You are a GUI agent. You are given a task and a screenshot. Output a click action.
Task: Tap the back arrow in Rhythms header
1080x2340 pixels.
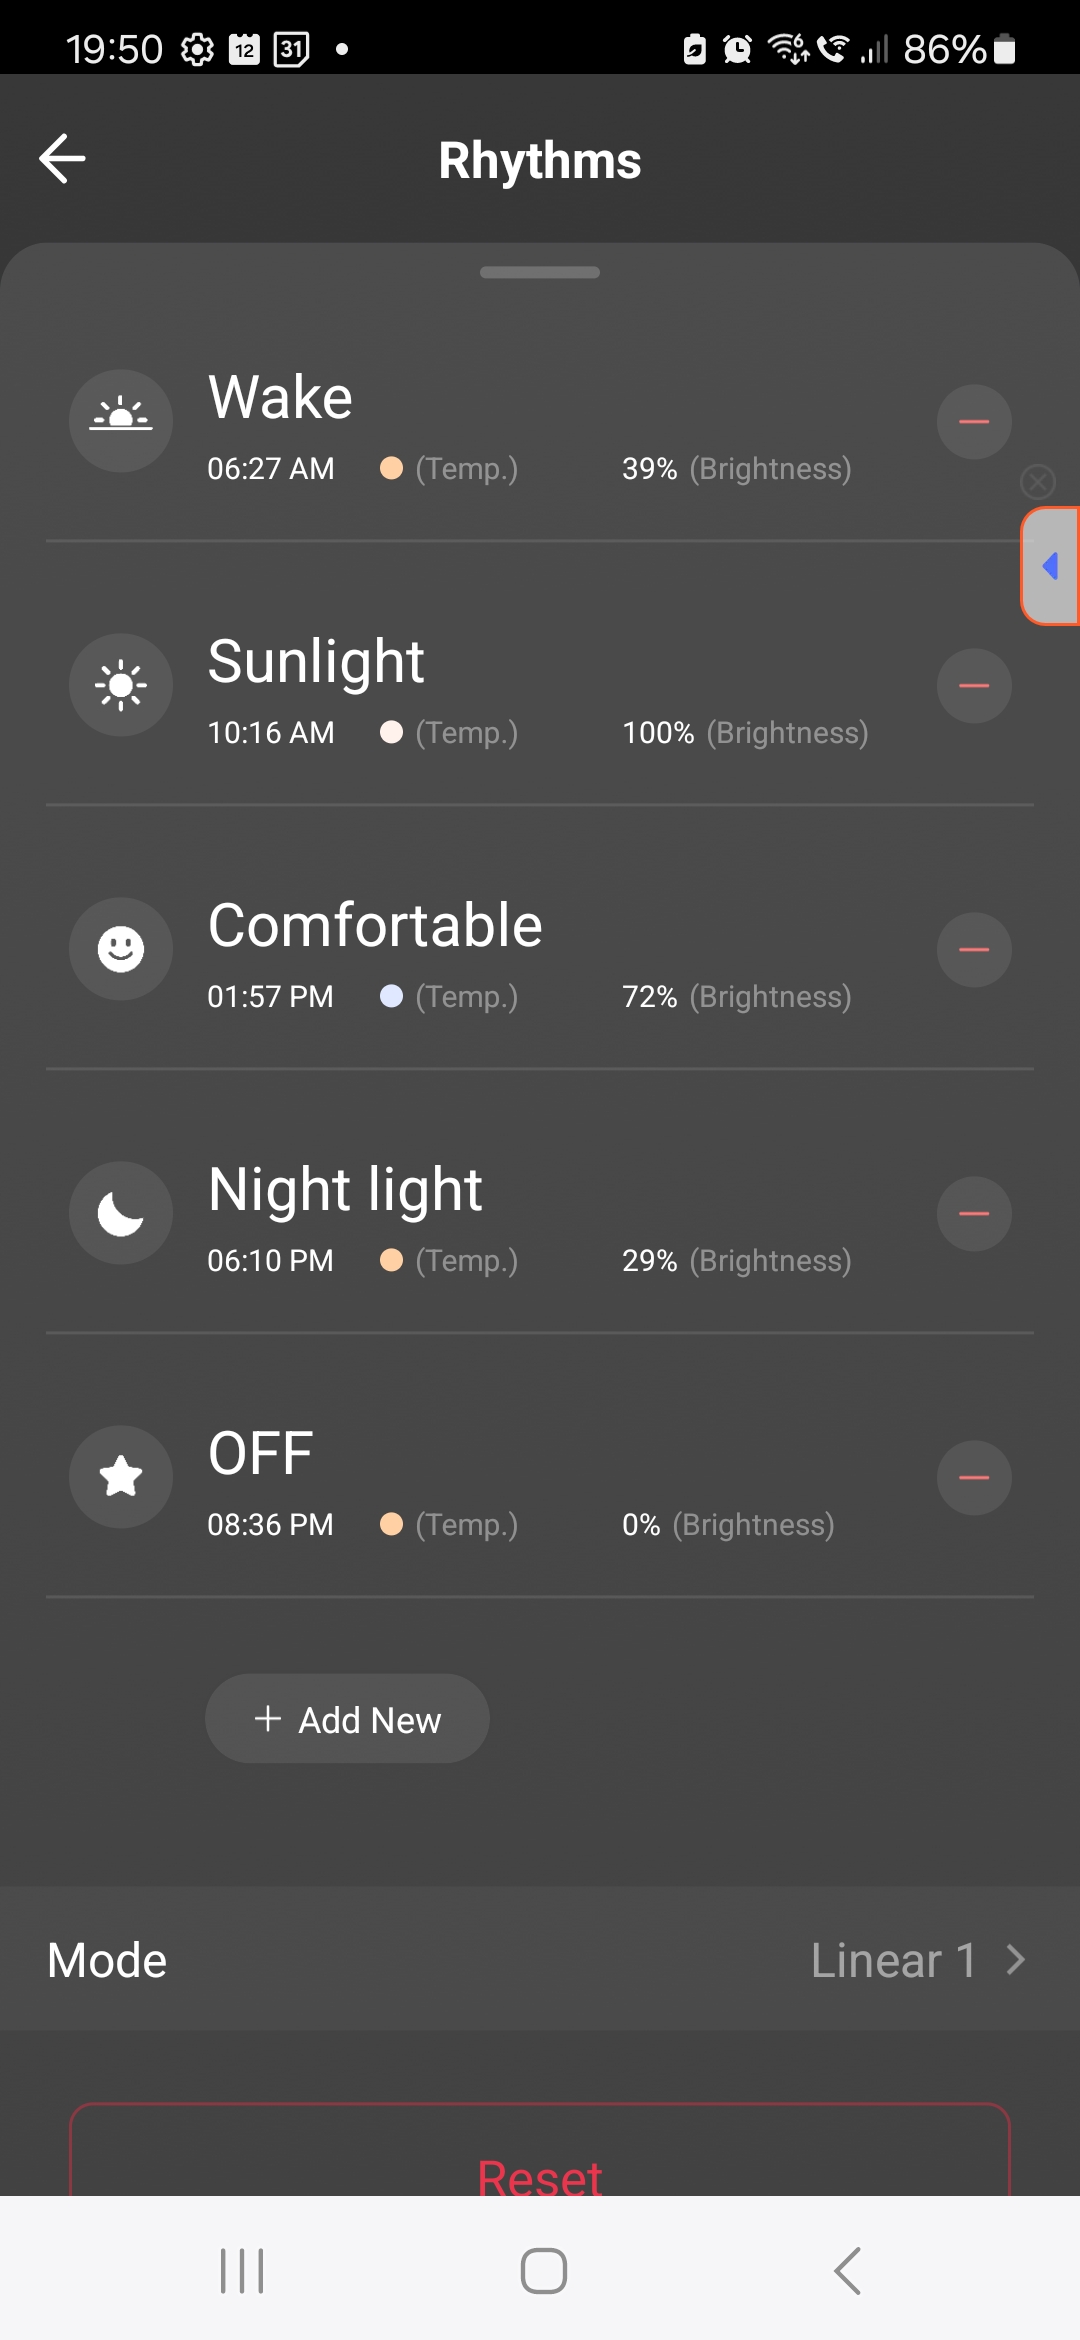pyautogui.click(x=62, y=159)
